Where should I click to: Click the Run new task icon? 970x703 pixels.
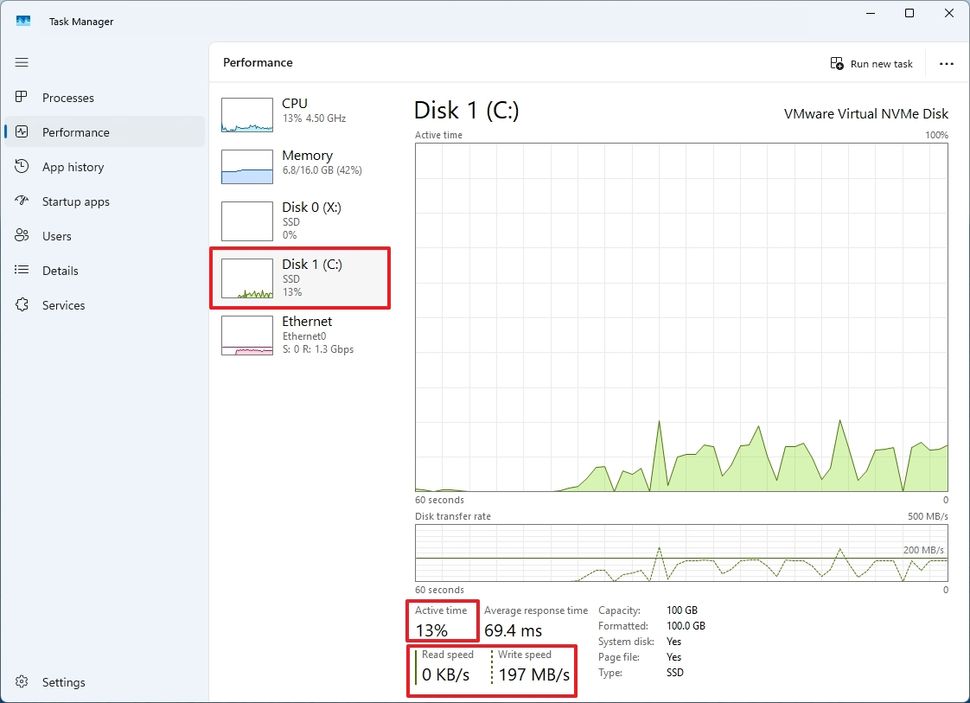pos(836,63)
